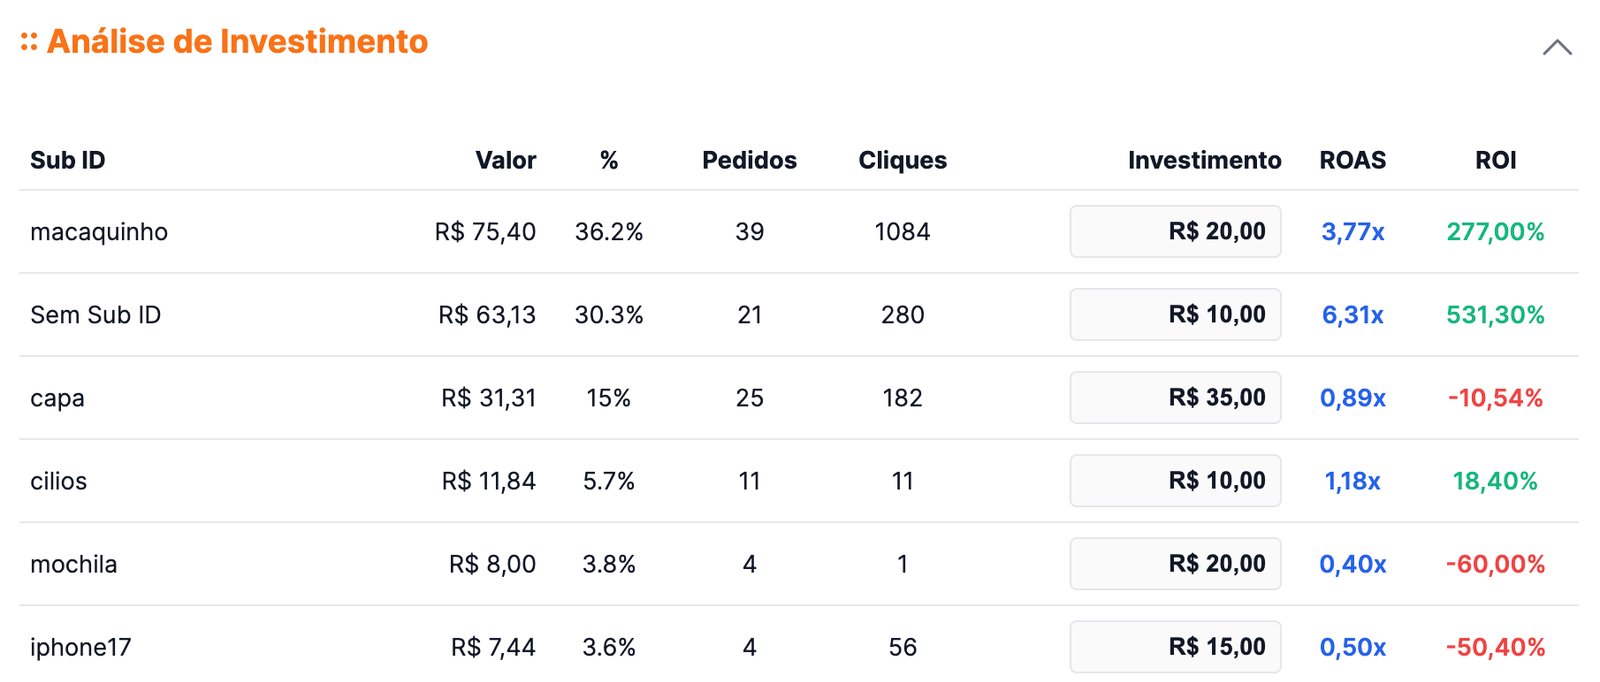Edit mochila investment field R$ 20,00
Screen dimensions: 1600x682
1175,564
